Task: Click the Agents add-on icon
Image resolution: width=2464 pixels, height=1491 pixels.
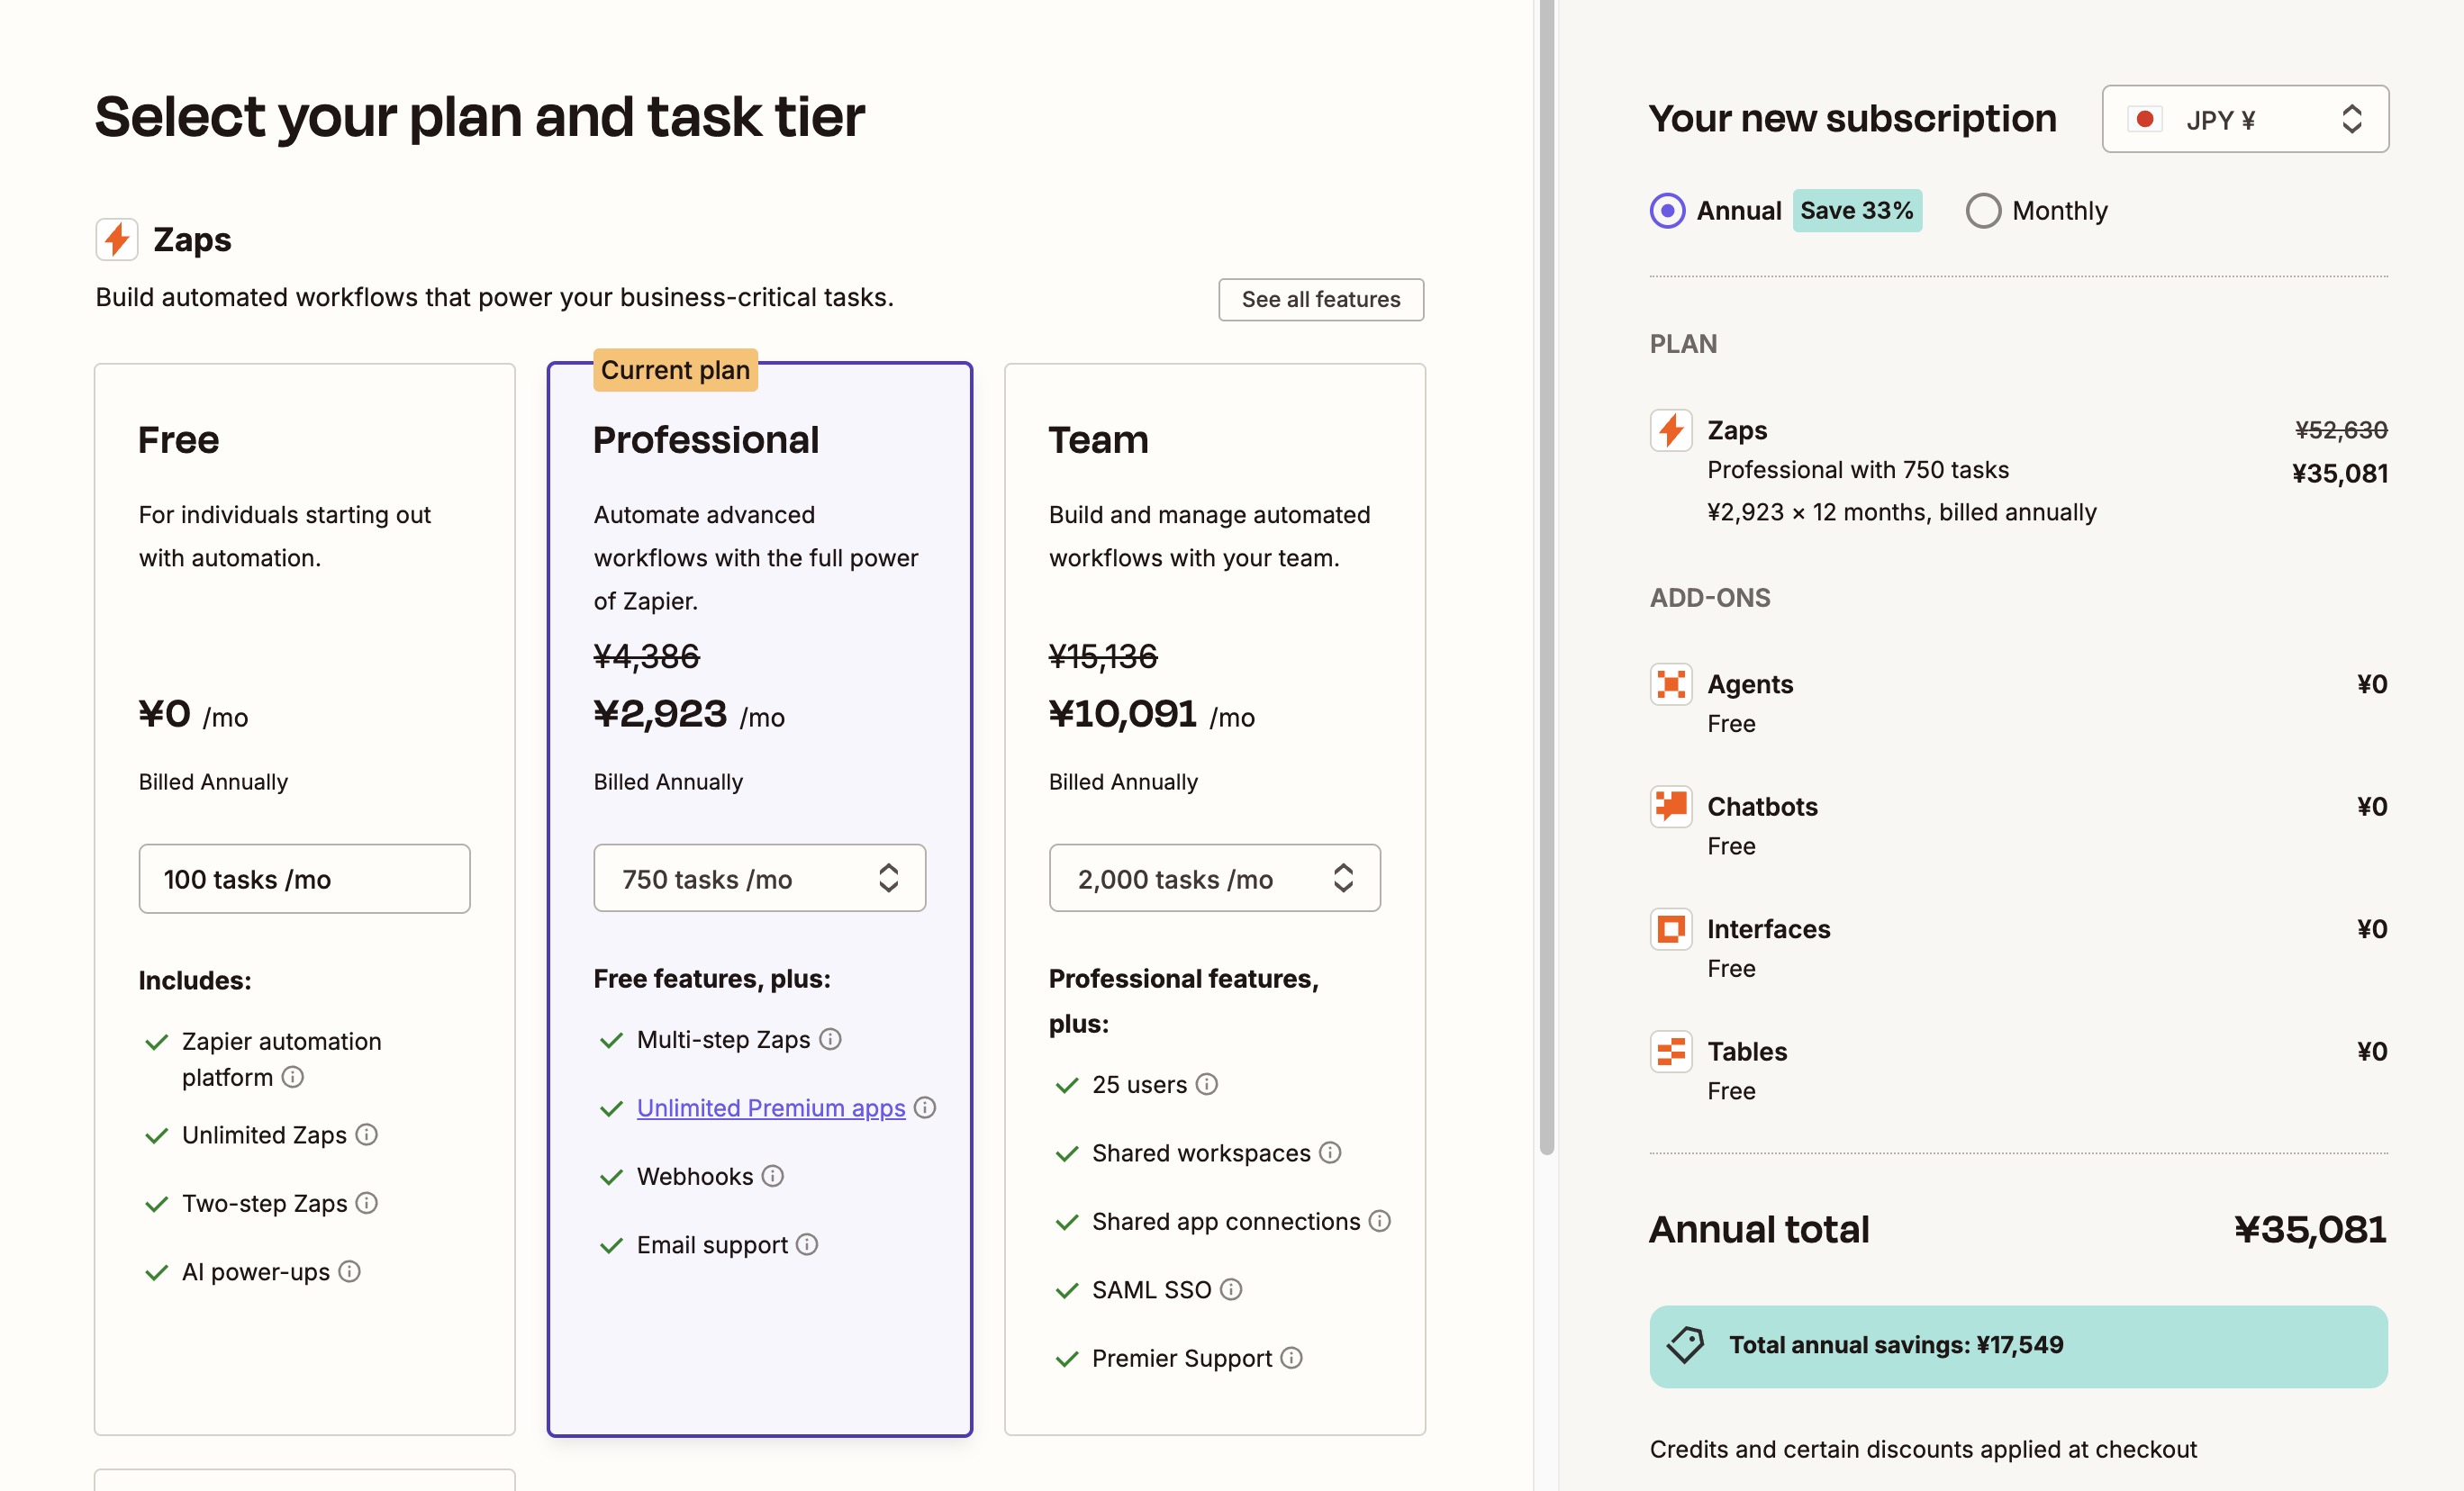Action: (1671, 685)
